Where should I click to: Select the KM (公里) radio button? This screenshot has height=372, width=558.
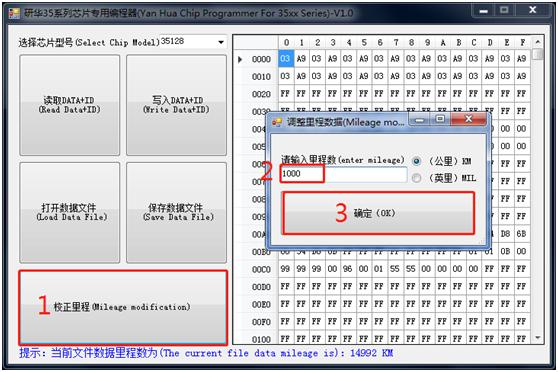click(x=416, y=161)
